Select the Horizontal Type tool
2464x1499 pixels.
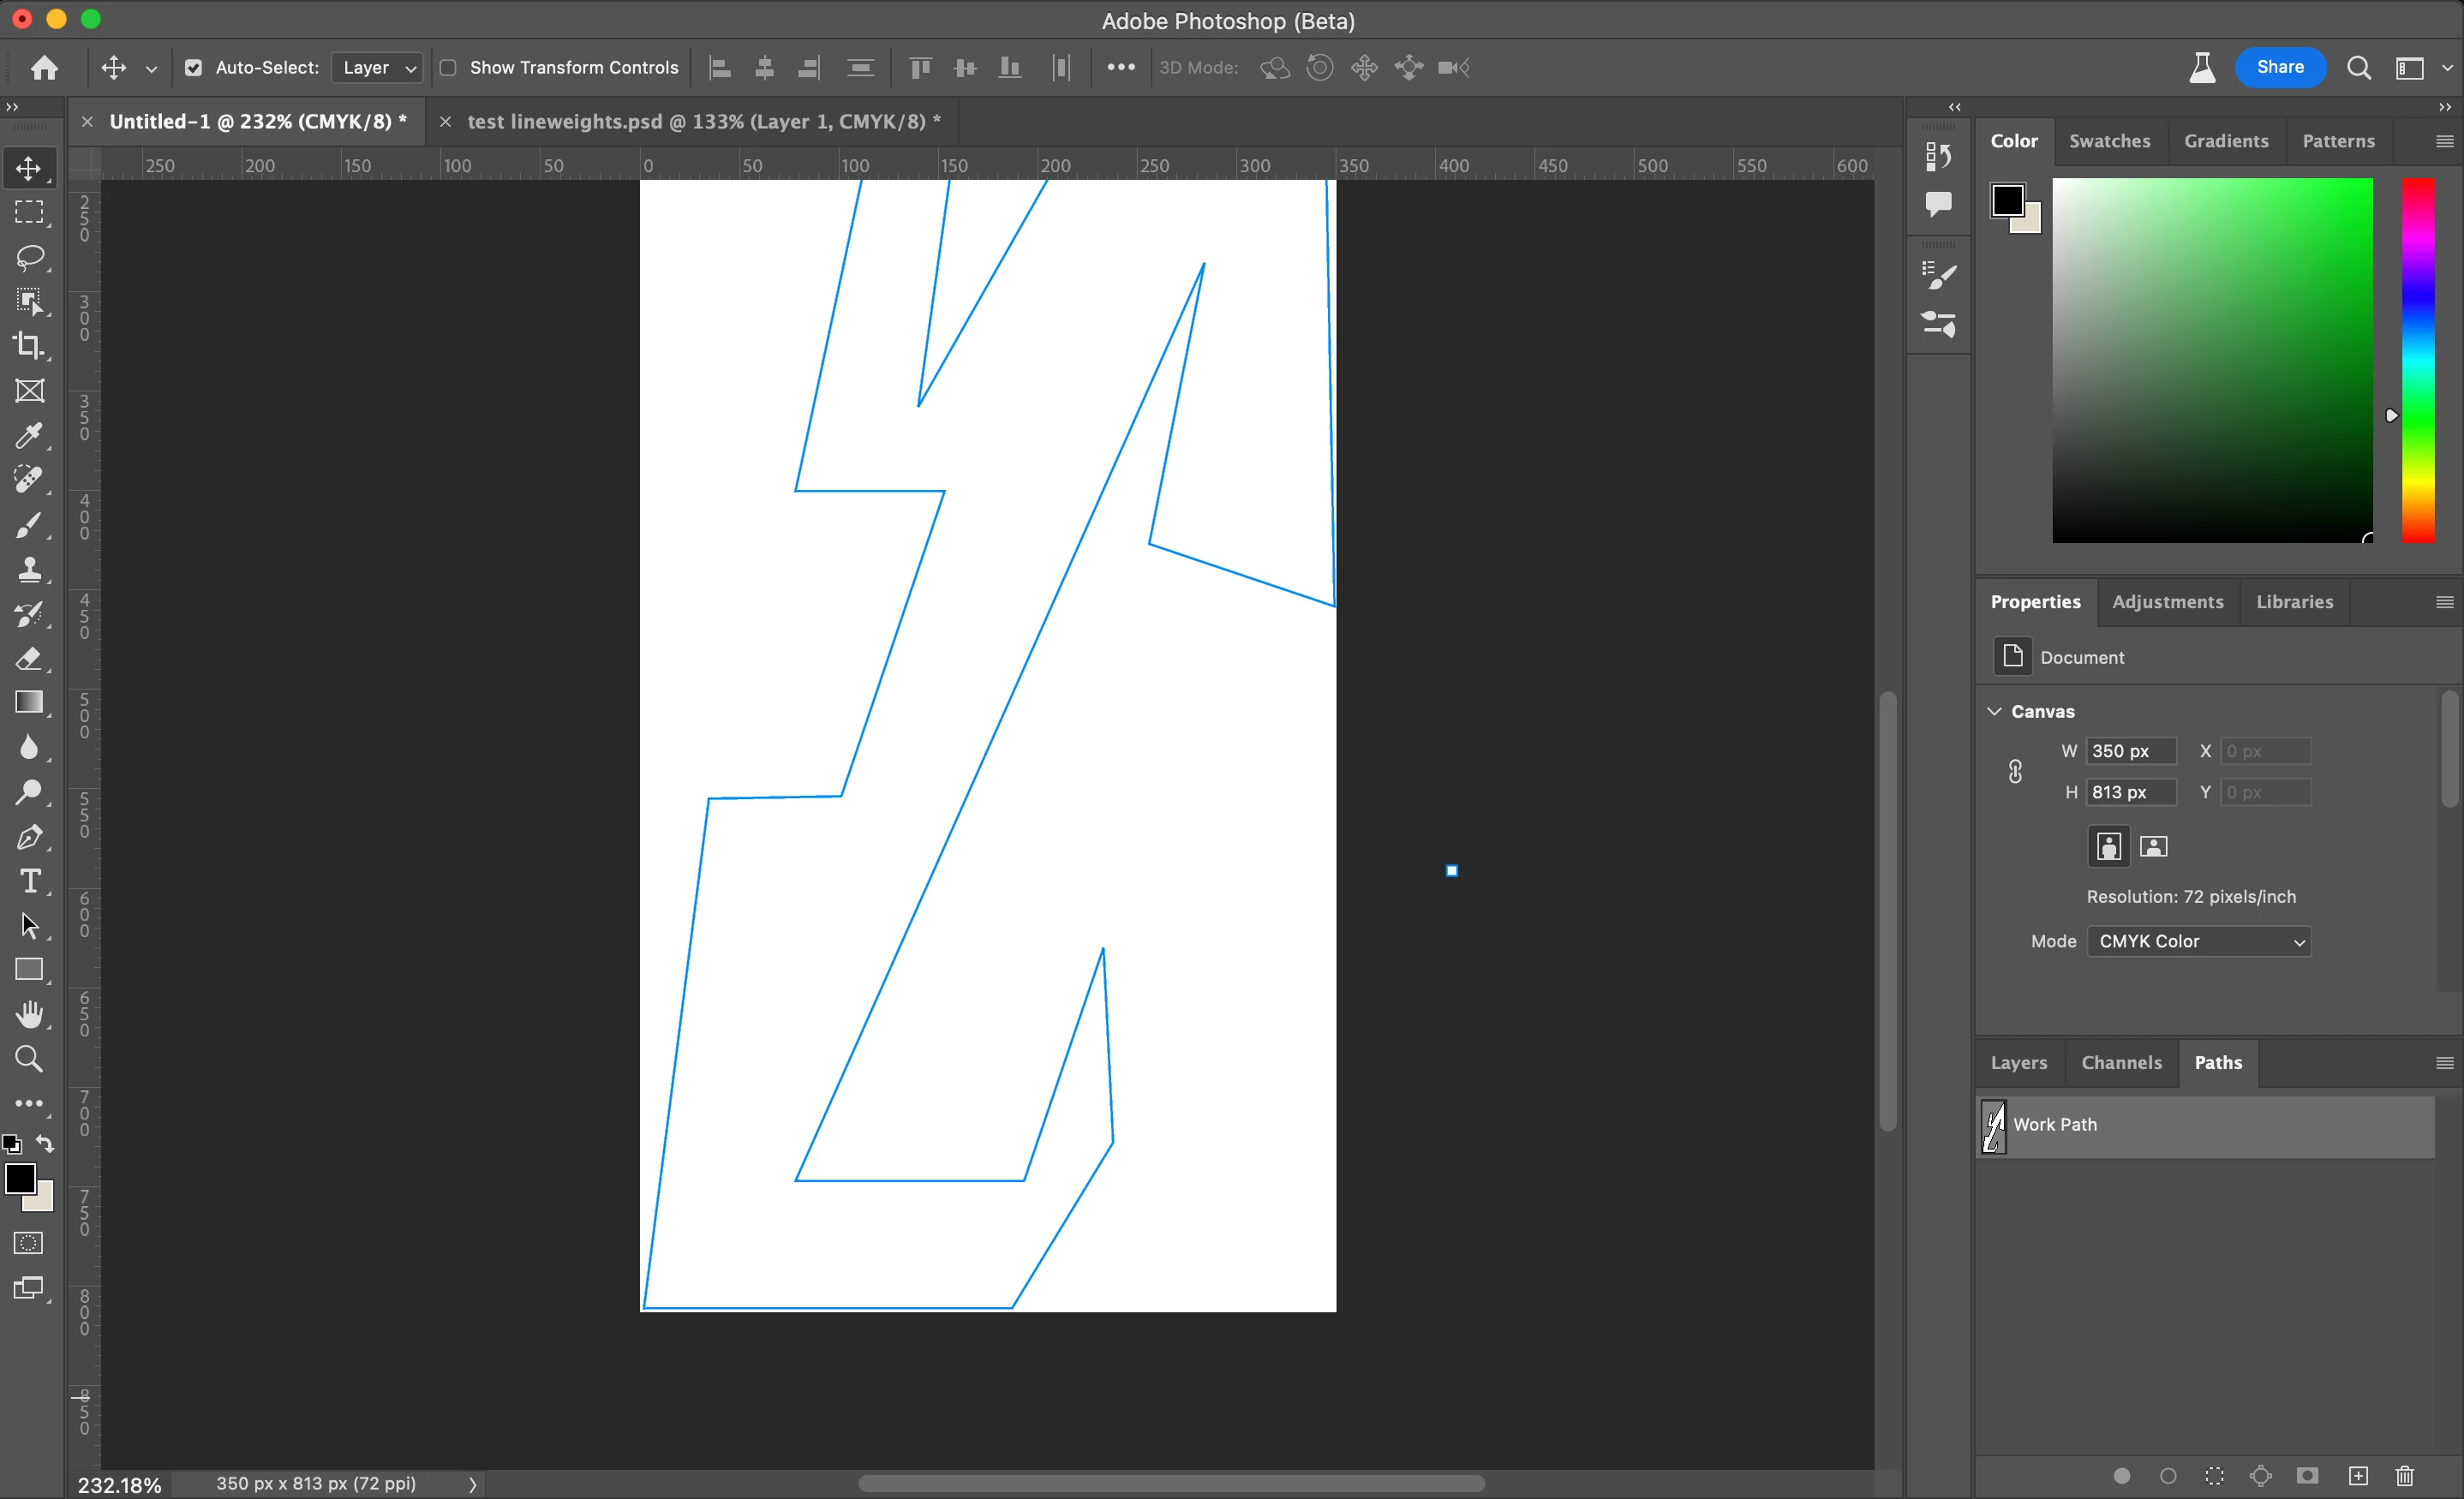click(29, 881)
